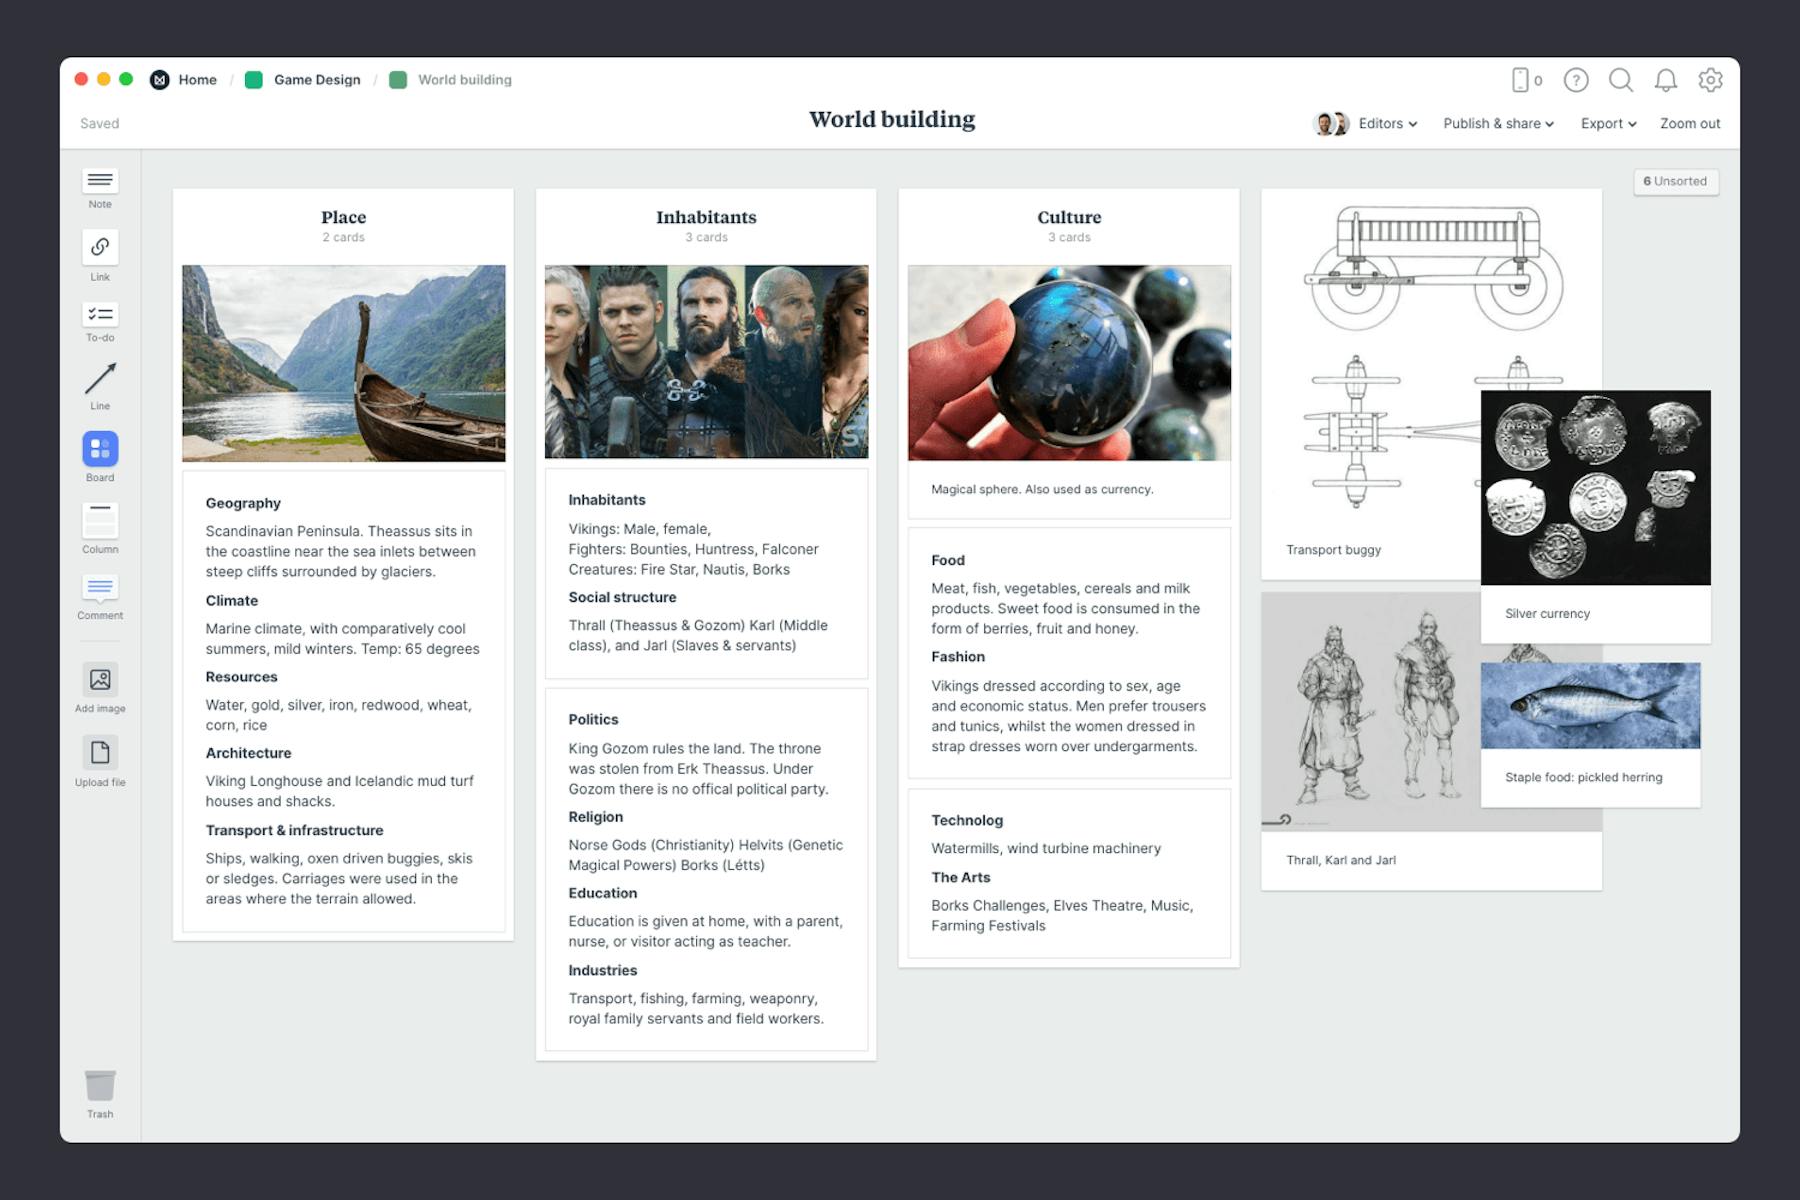Click Zoom out

click(x=1689, y=123)
